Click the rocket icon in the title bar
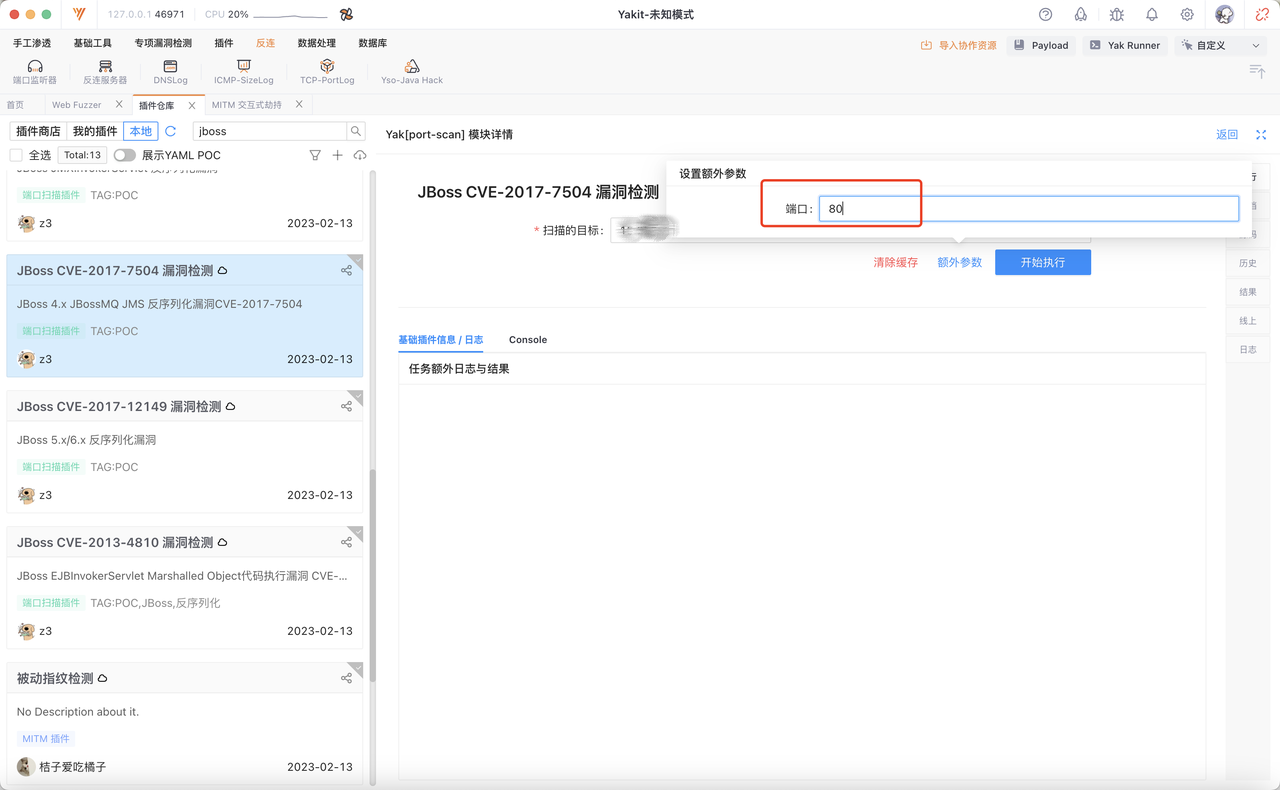Screen dimensions: 1280x790 (x=1081, y=15)
